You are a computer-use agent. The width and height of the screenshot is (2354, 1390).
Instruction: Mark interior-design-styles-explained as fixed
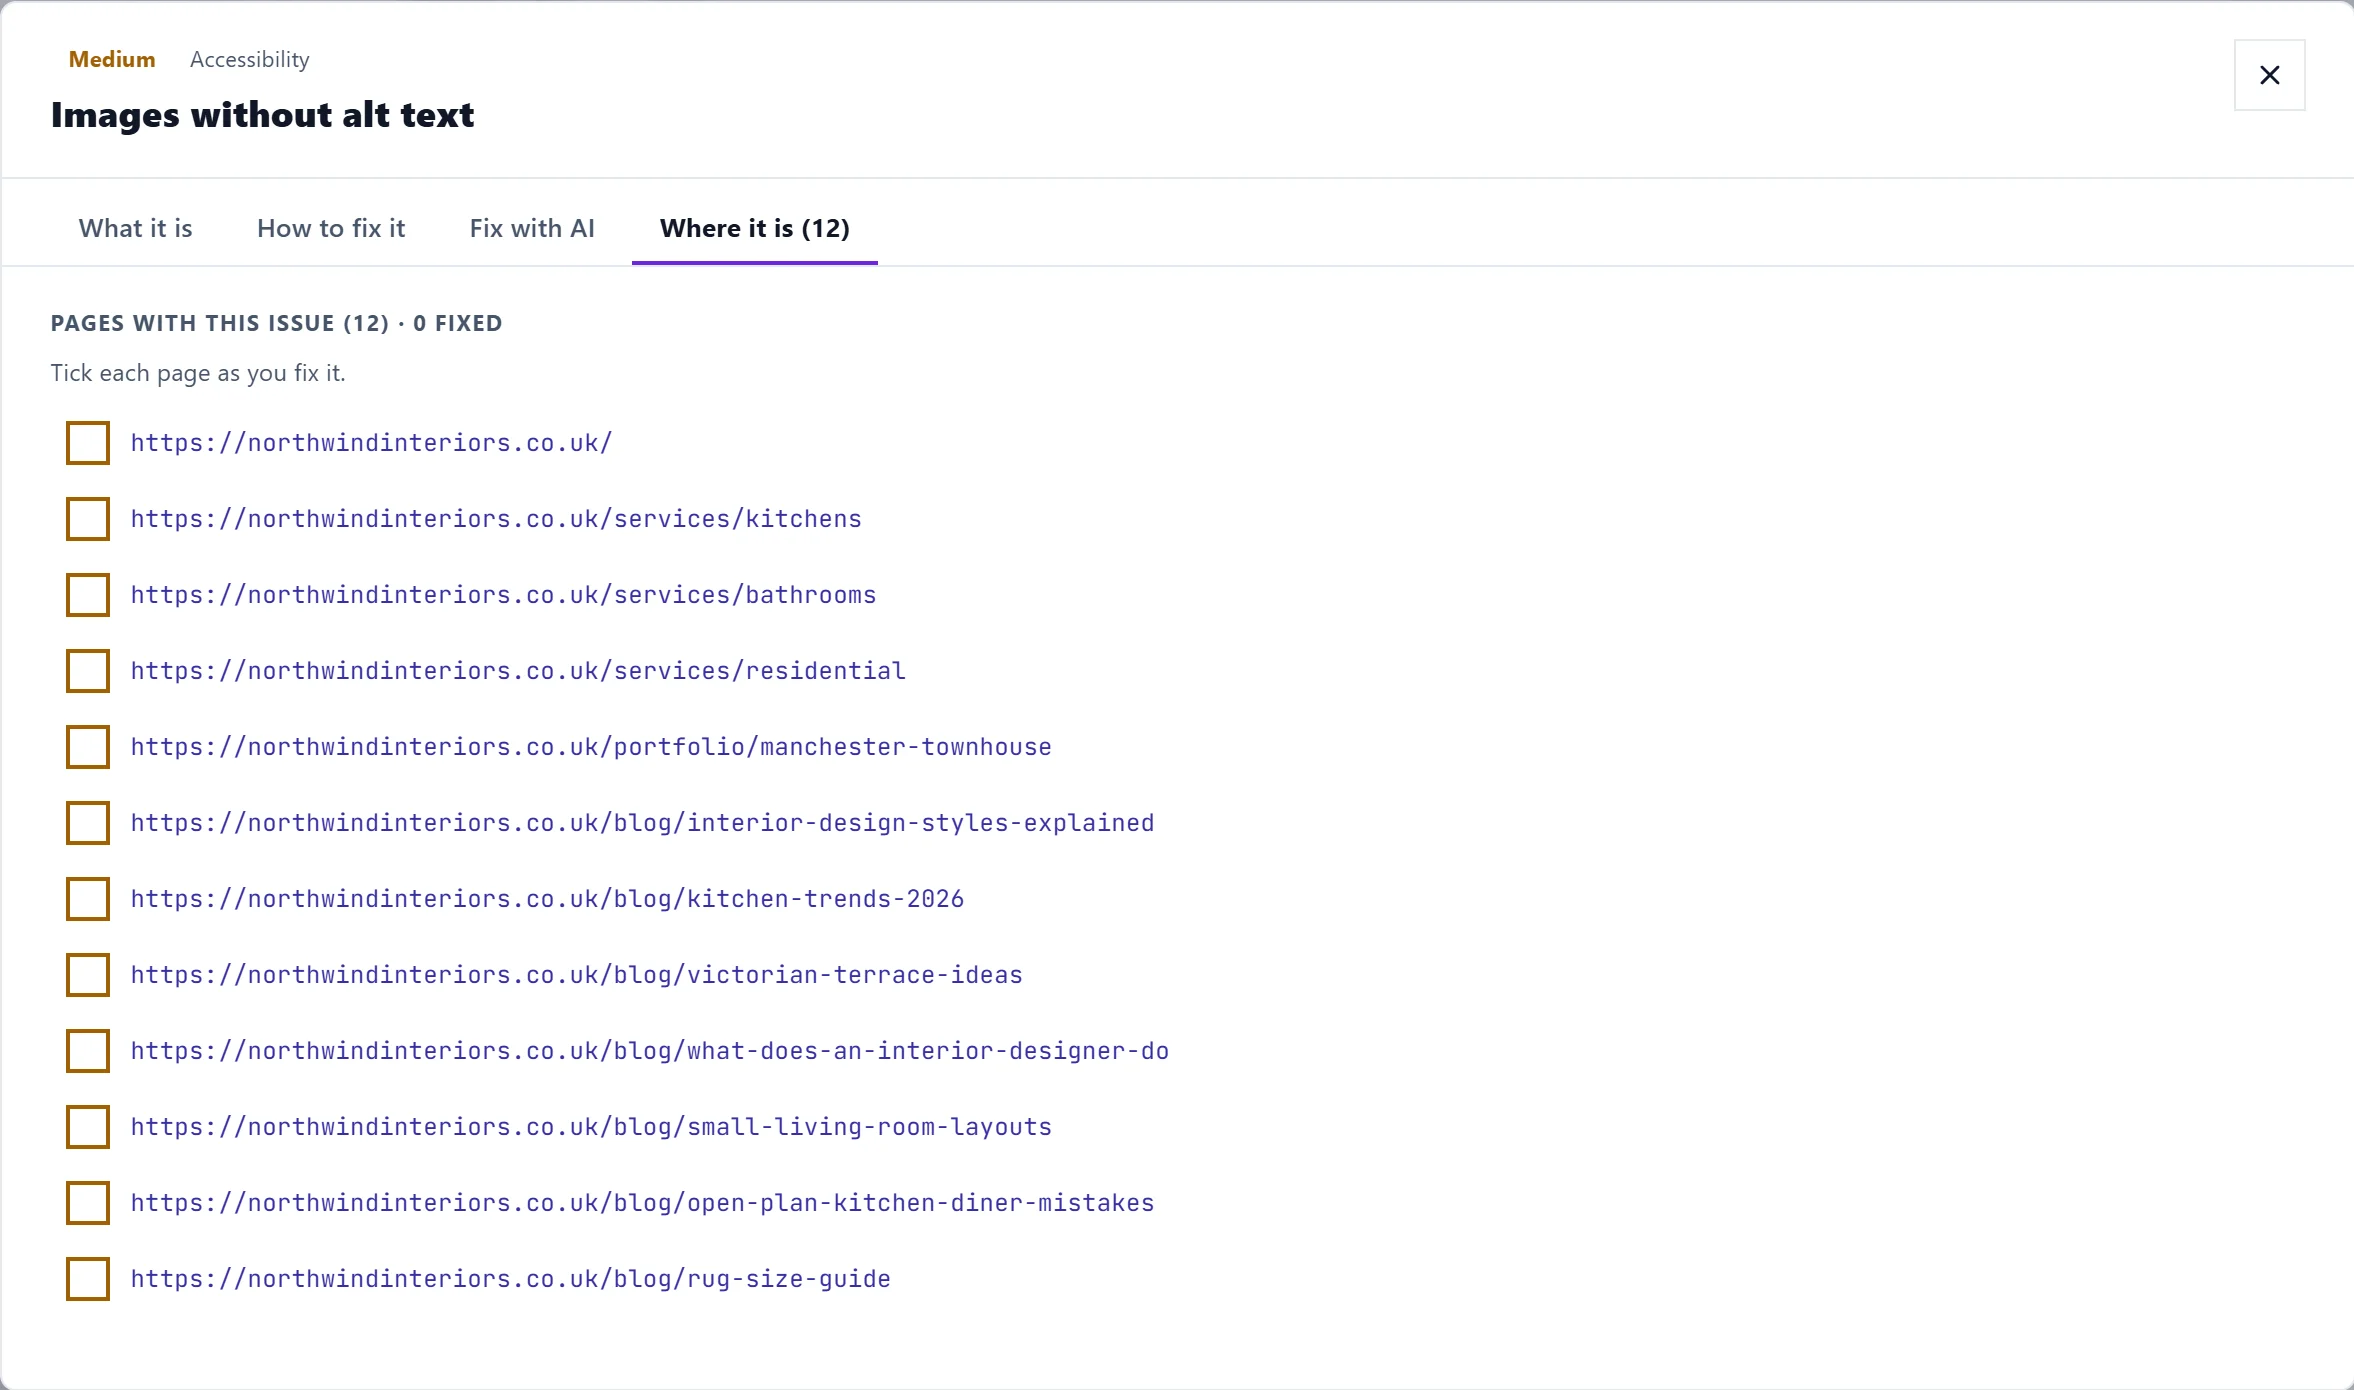[88, 823]
